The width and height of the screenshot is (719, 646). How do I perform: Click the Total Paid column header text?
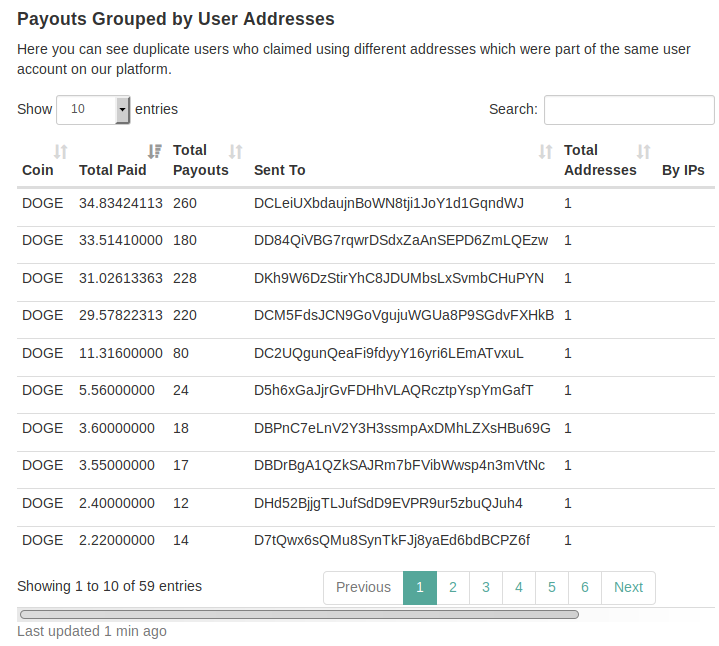(x=112, y=170)
